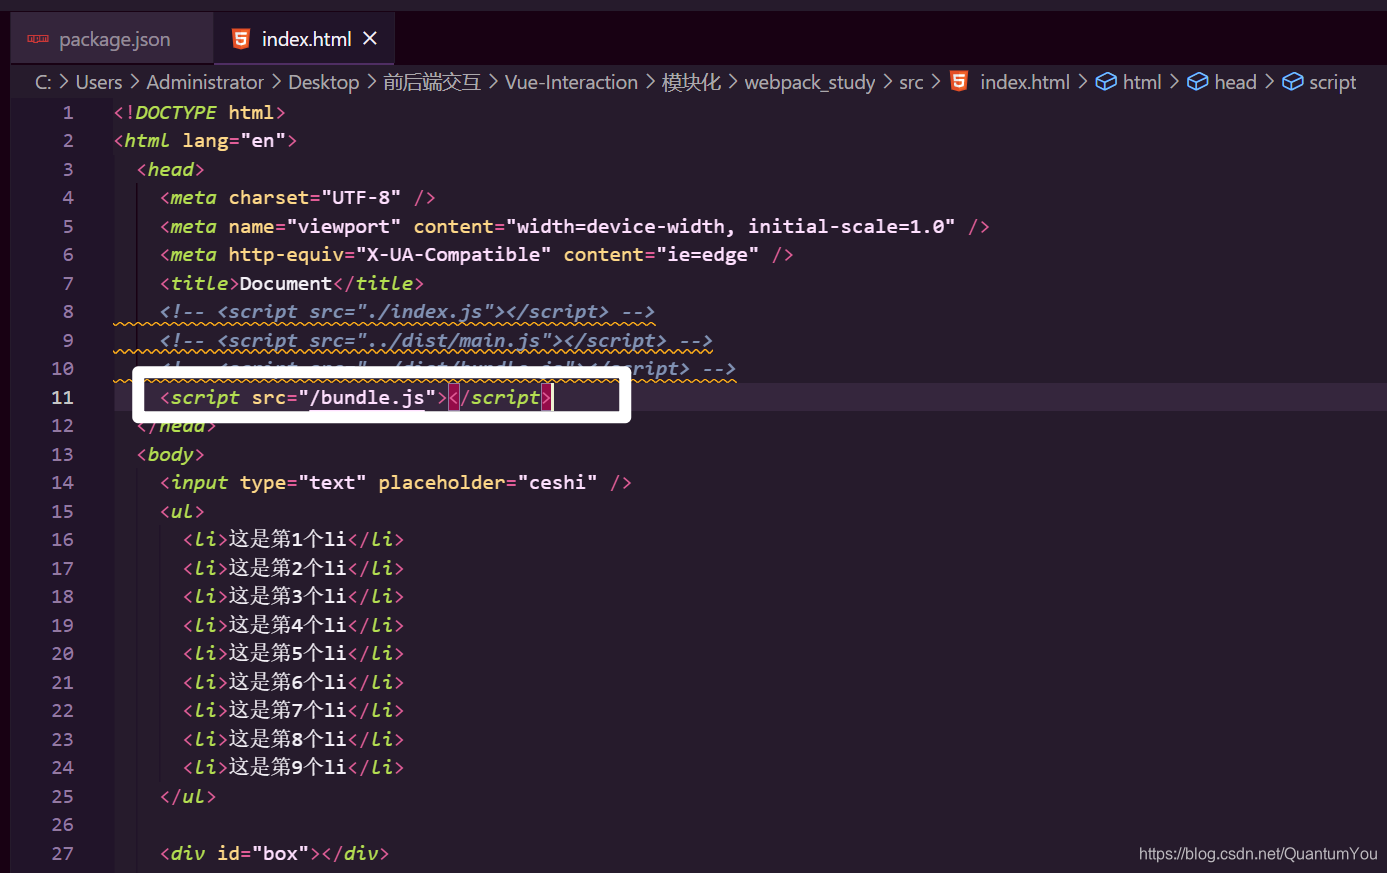This screenshot has width=1387, height=873.
Task: Click the 这是第5个li list item
Action: 293,654
